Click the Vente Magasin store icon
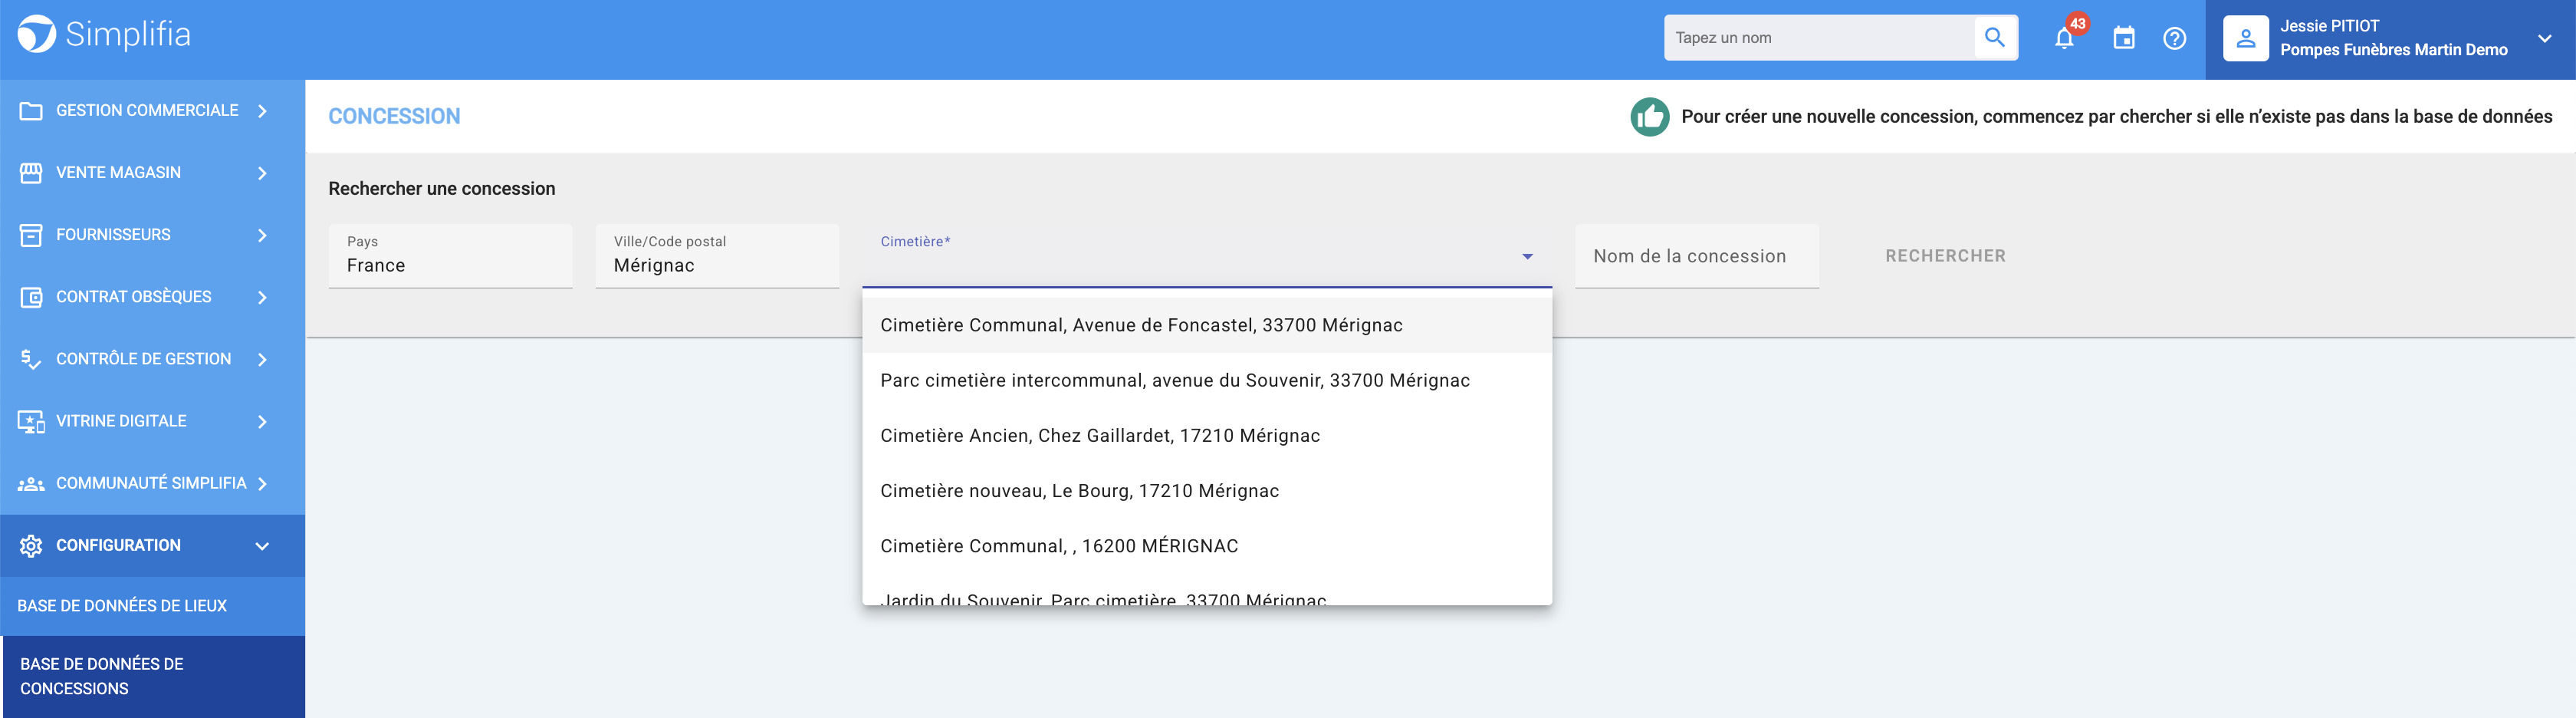2576x718 pixels. [x=31, y=173]
